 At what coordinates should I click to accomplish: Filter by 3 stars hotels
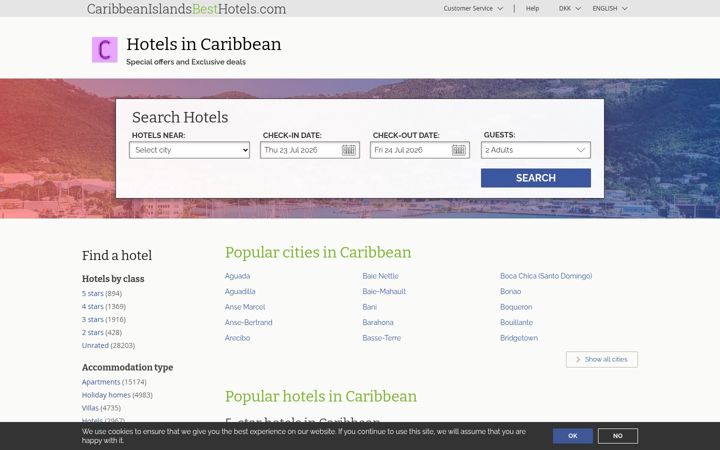(x=93, y=319)
